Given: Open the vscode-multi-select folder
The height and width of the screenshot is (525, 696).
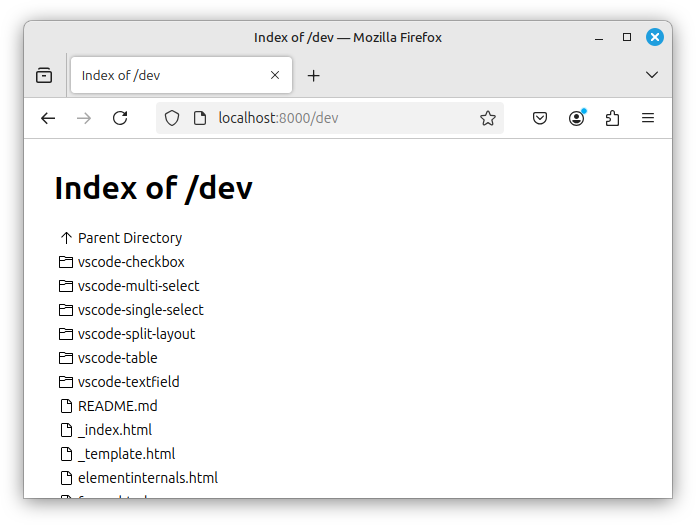Looking at the screenshot, I should (x=138, y=286).
